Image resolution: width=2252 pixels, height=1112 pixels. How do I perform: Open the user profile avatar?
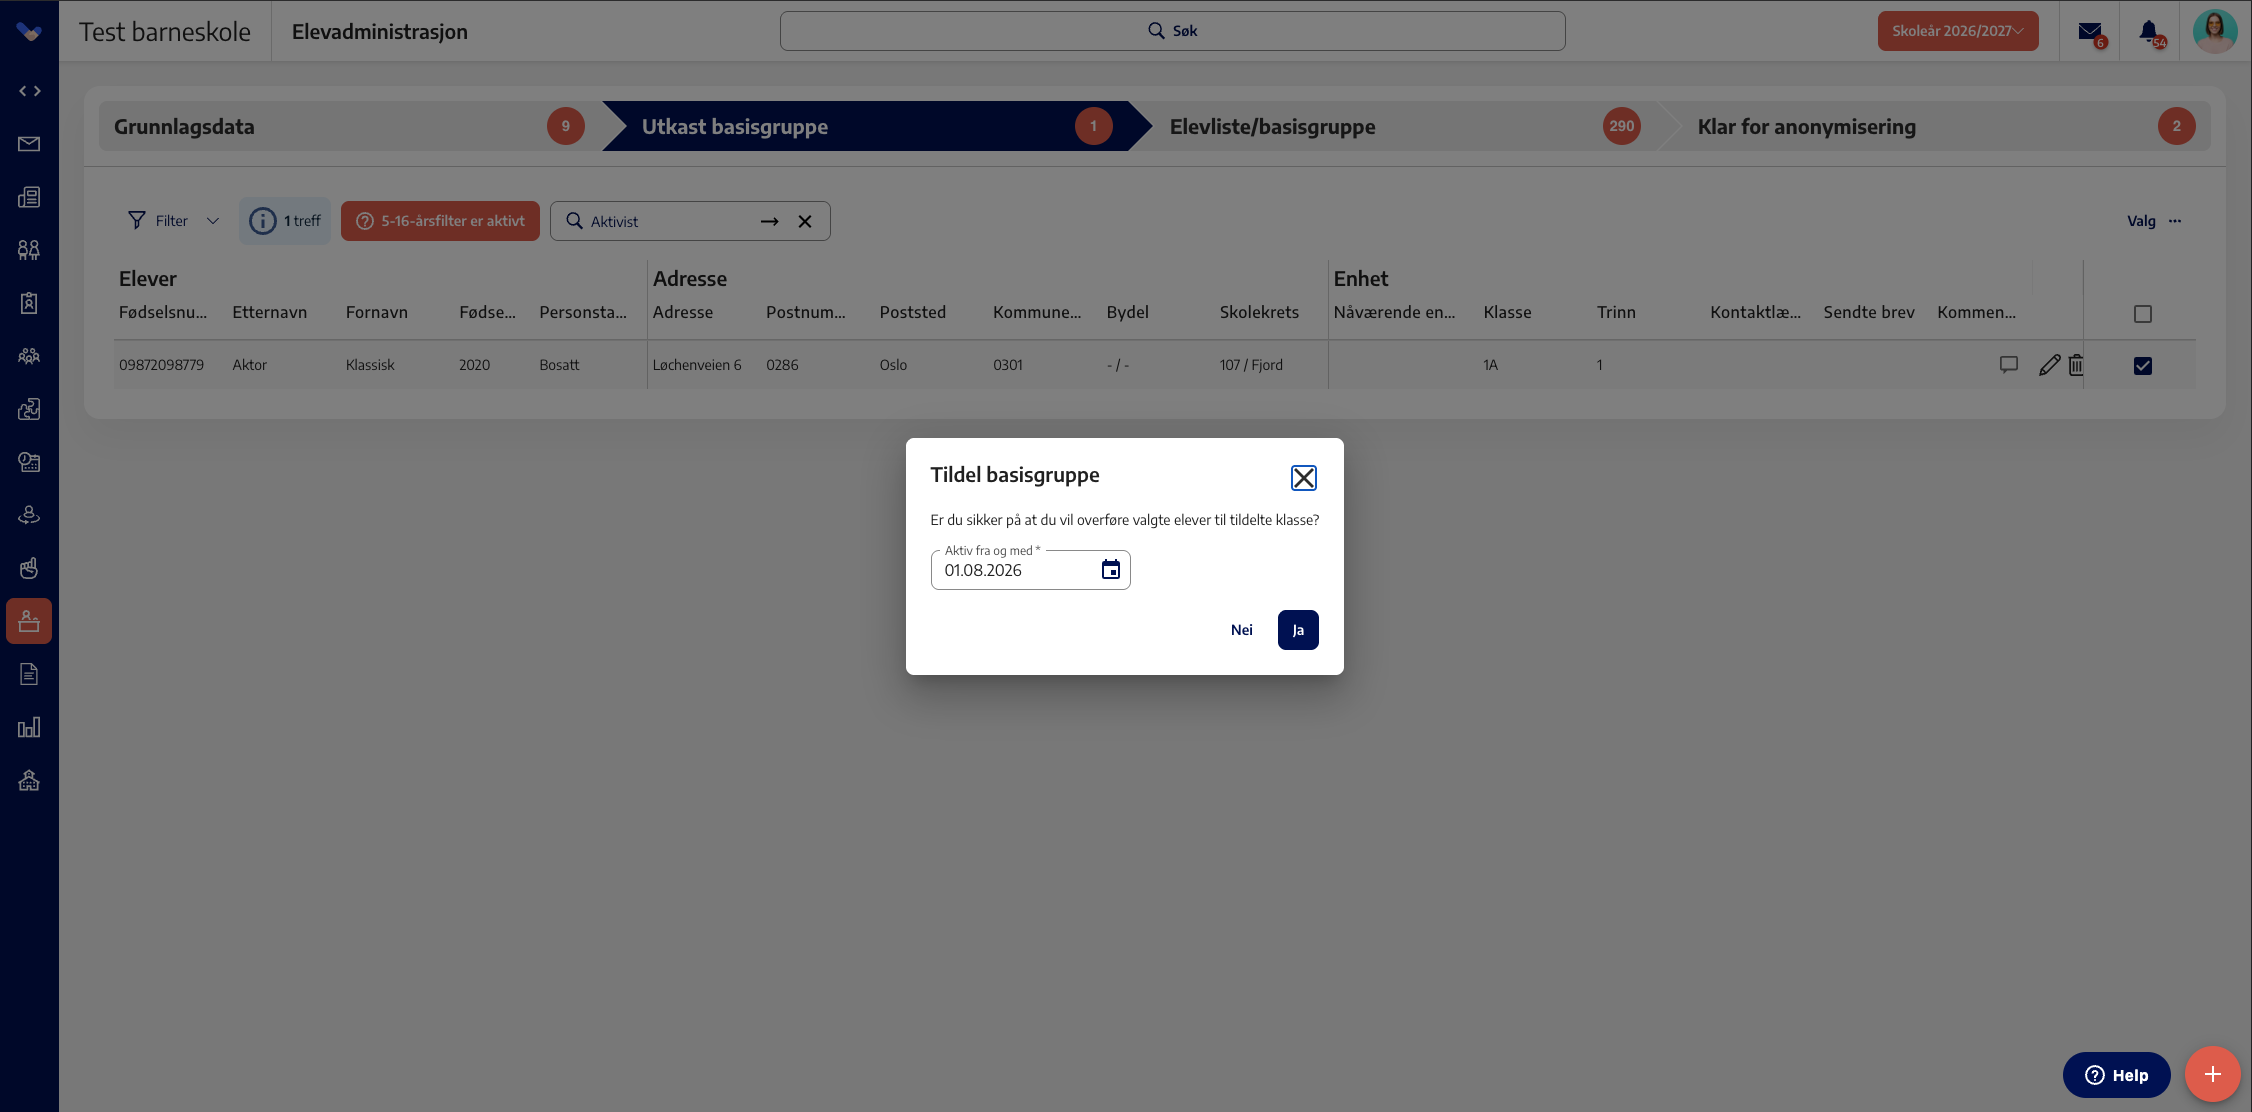(x=2214, y=31)
